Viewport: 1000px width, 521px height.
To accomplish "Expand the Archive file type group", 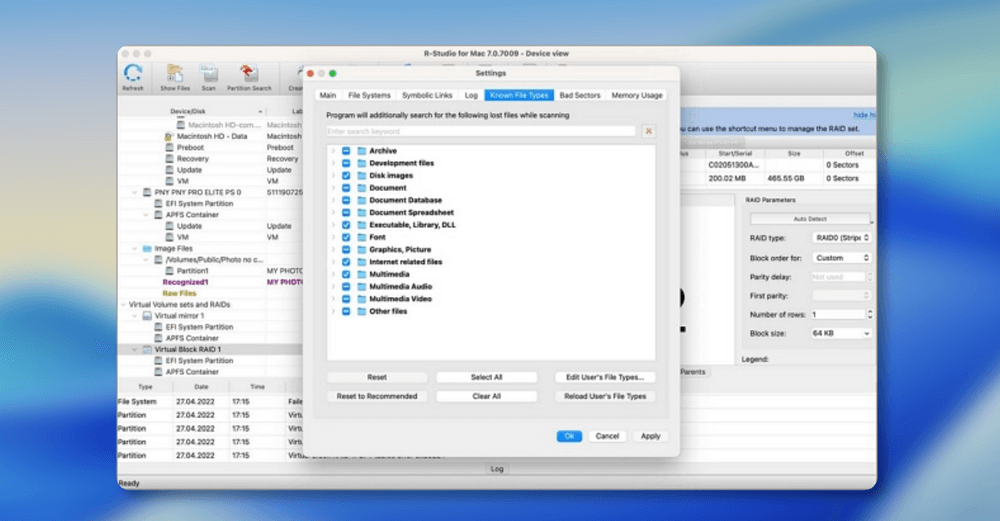I will (333, 151).
